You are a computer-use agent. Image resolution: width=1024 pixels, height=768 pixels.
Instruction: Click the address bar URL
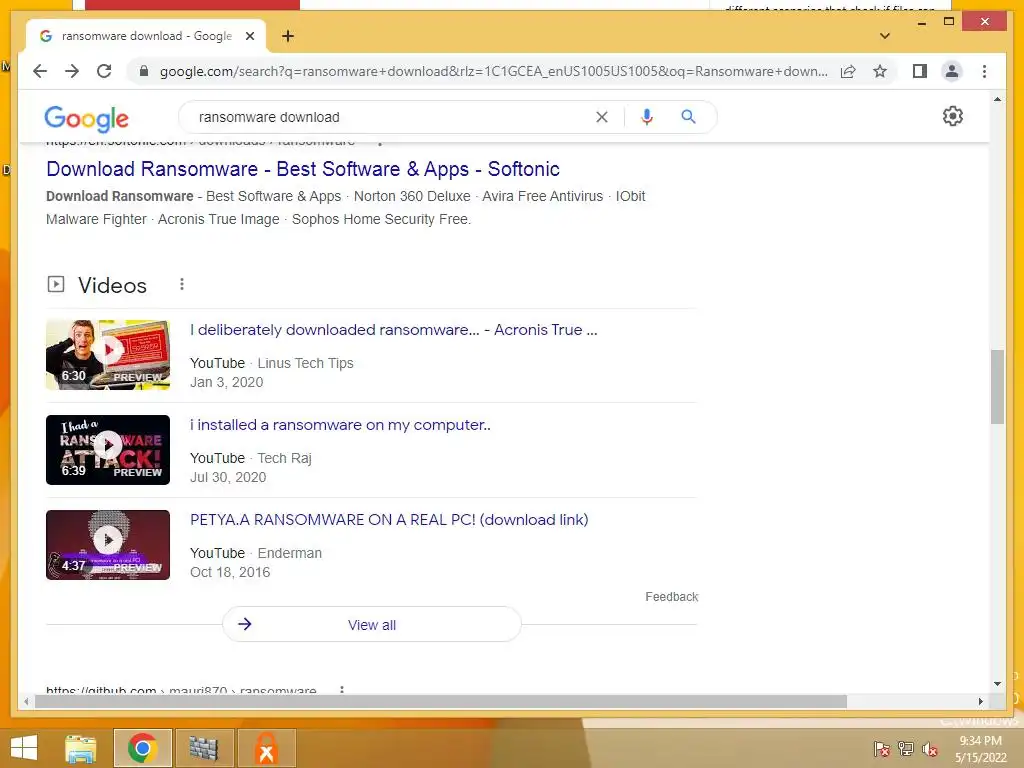(494, 71)
